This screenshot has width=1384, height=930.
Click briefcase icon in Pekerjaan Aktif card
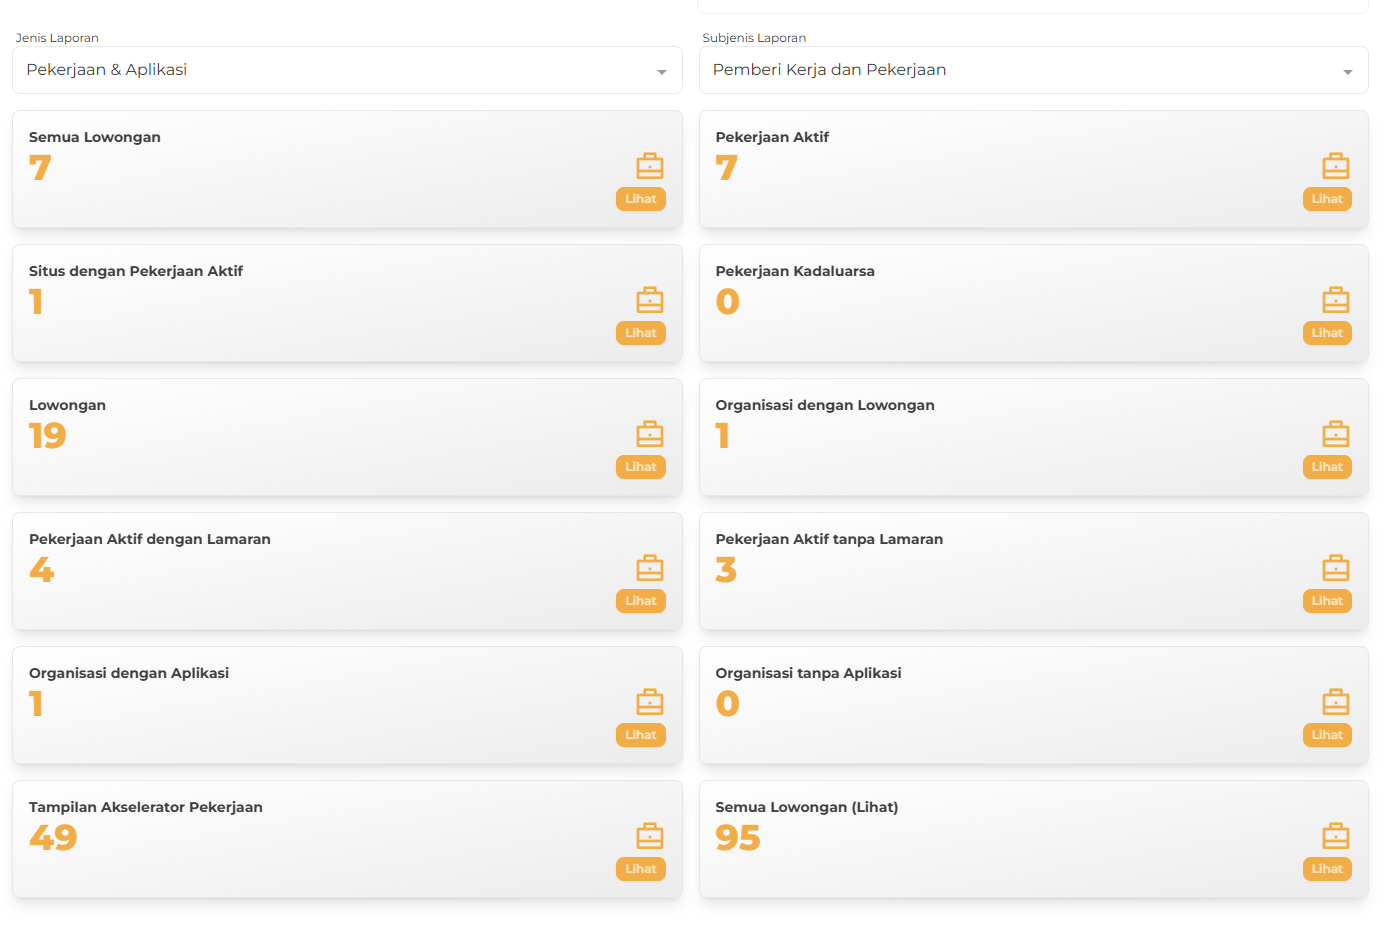(1336, 166)
